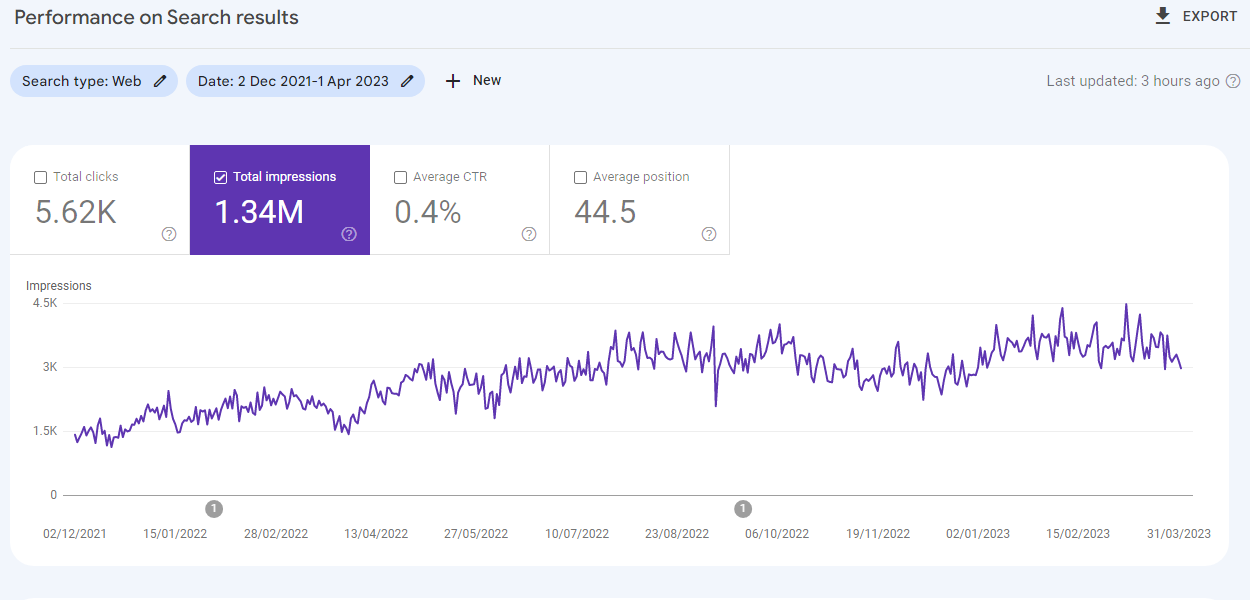Enable the Total clicks checkbox
The height and width of the screenshot is (600, 1250).
(x=41, y=177)
